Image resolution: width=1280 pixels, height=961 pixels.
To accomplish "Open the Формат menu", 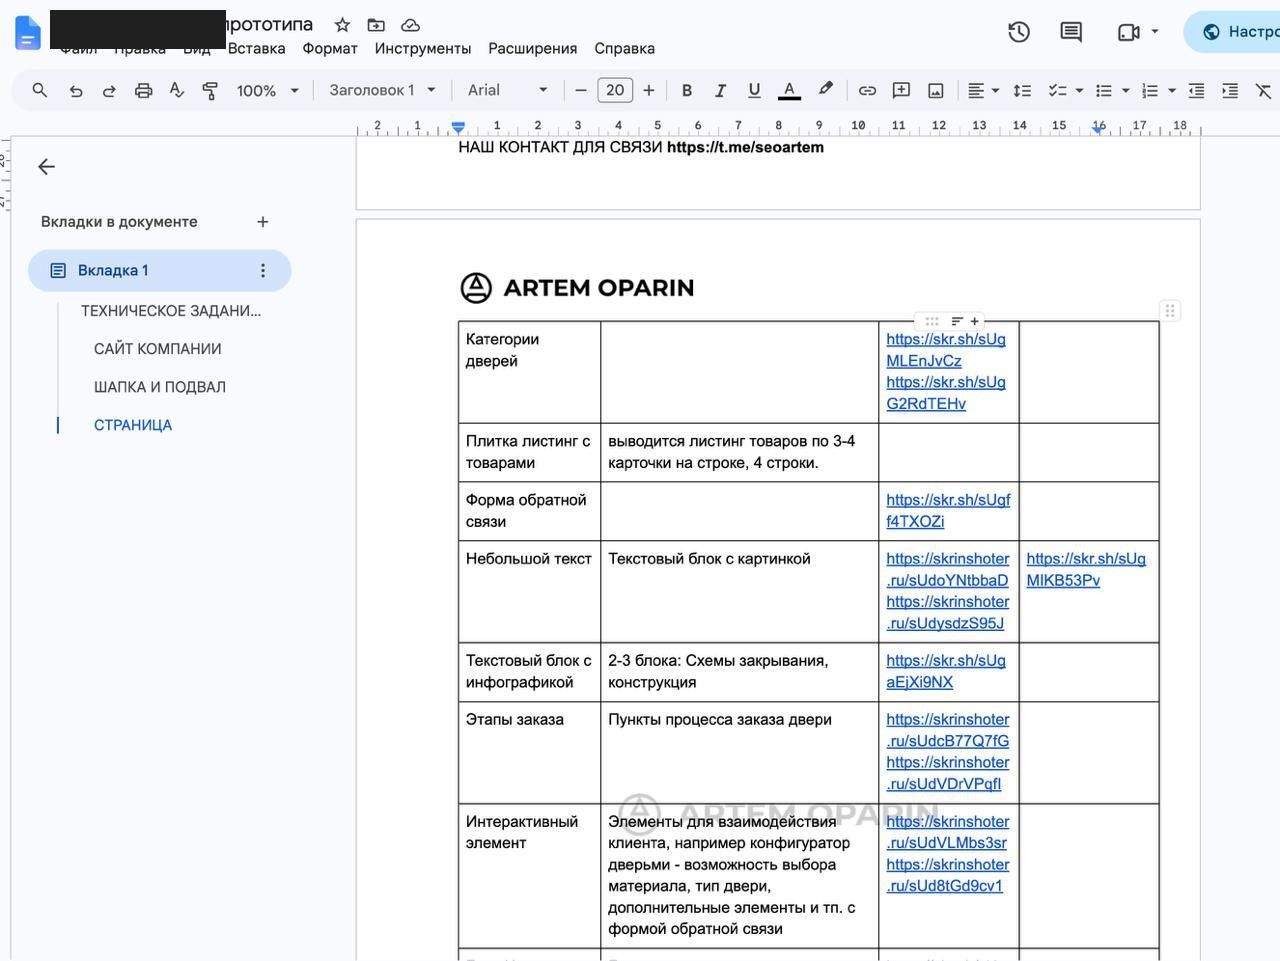I will [330, 48].
